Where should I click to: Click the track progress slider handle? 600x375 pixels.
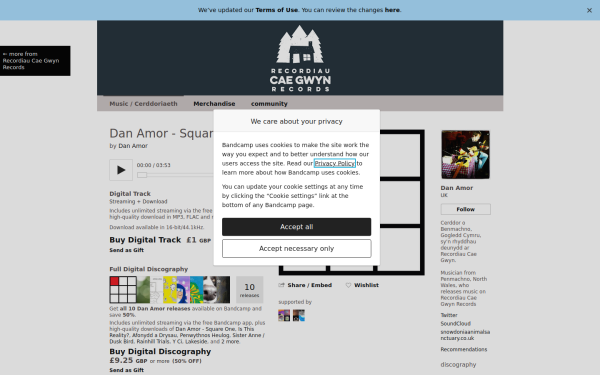[142, 175]
